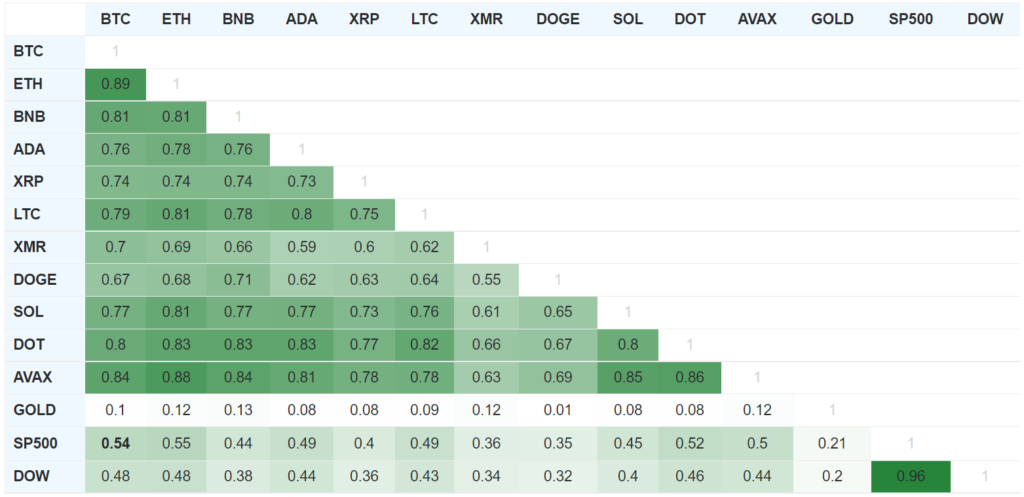Select the 0.86 AVAX-DOT correlation cell

[x=689, y=377]
